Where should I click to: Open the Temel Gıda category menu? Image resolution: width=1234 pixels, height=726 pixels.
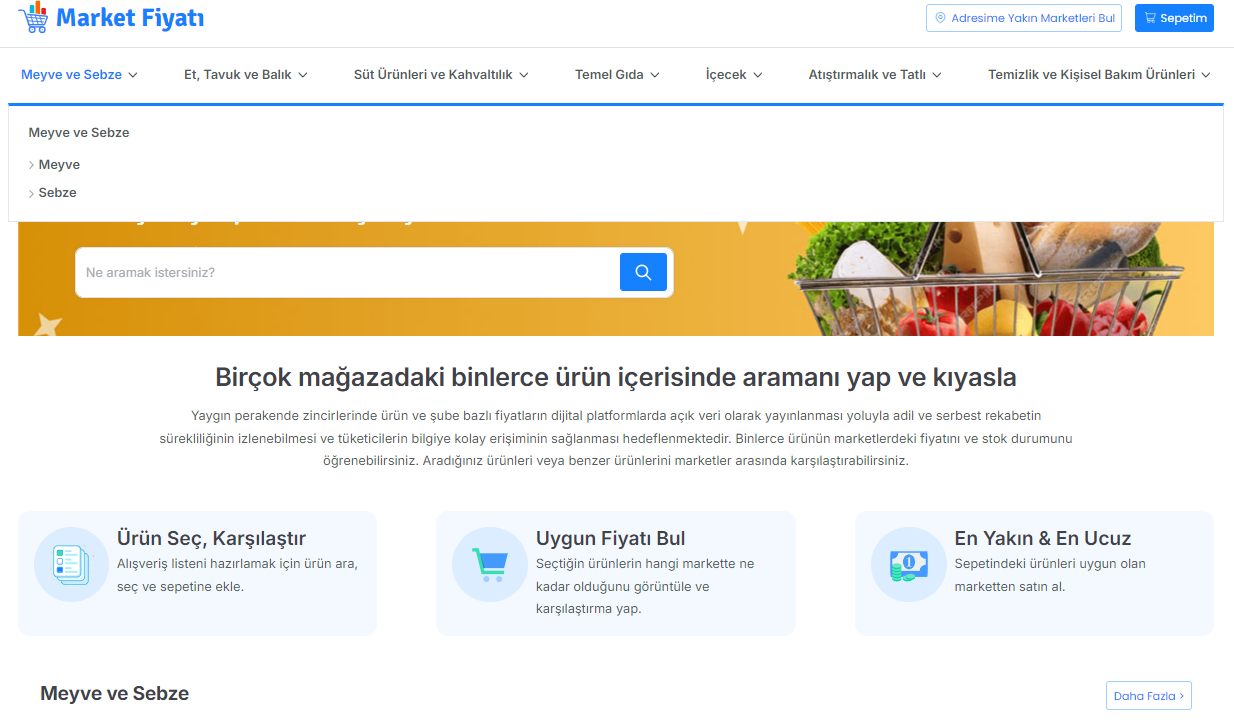[x=616, y=74]
